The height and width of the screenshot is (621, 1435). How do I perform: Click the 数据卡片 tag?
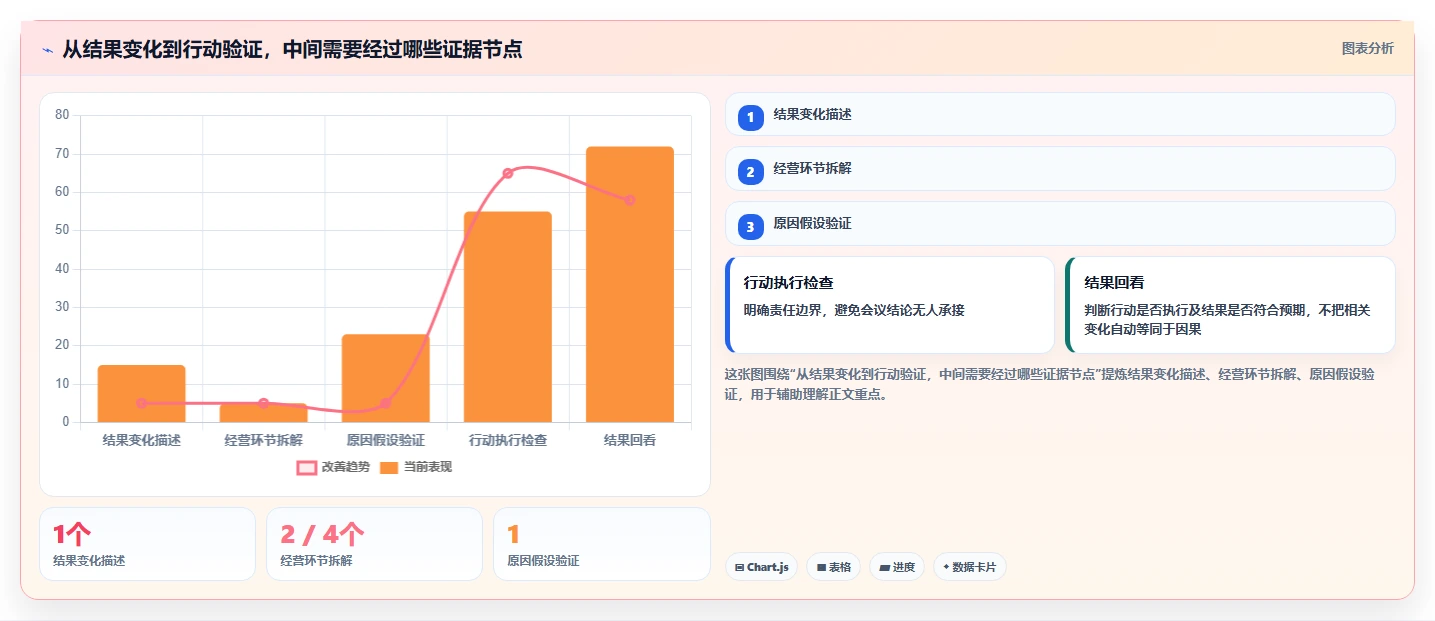[969, 567]
